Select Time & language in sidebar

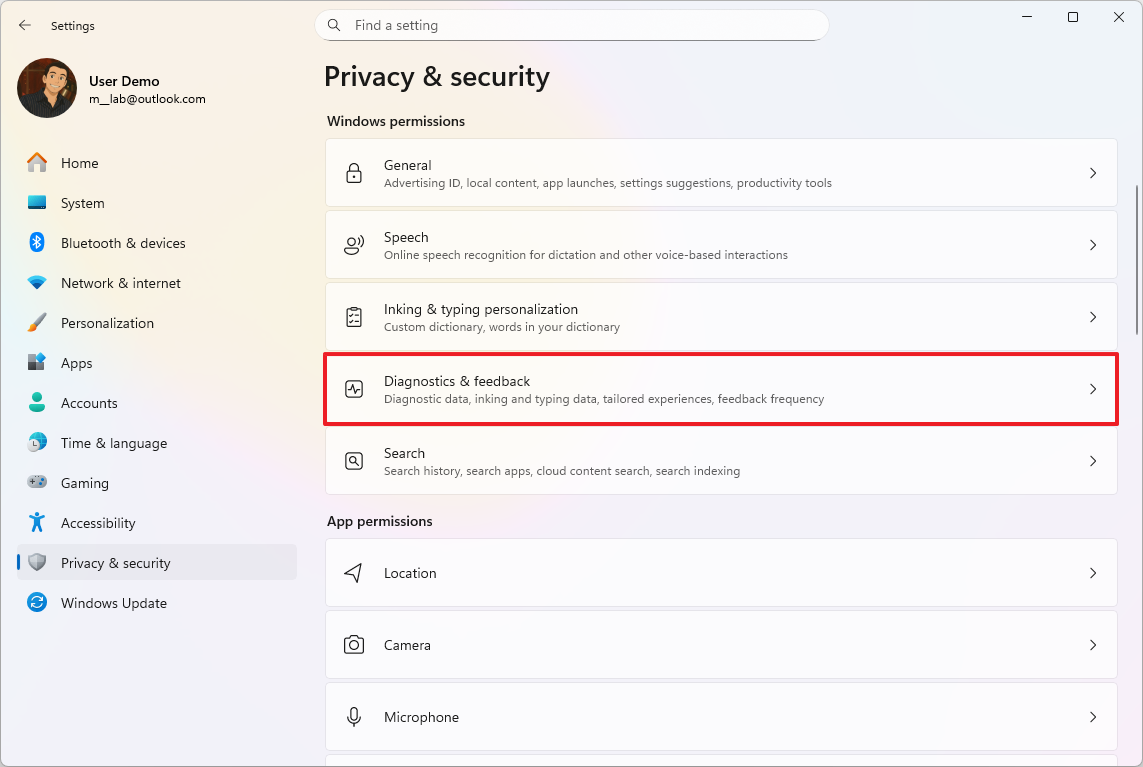[113, 443]
